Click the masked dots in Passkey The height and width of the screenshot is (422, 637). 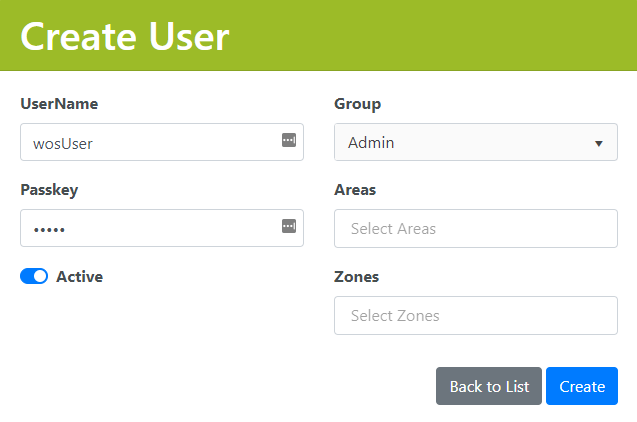pyautogui.click(x=48, y=230)
